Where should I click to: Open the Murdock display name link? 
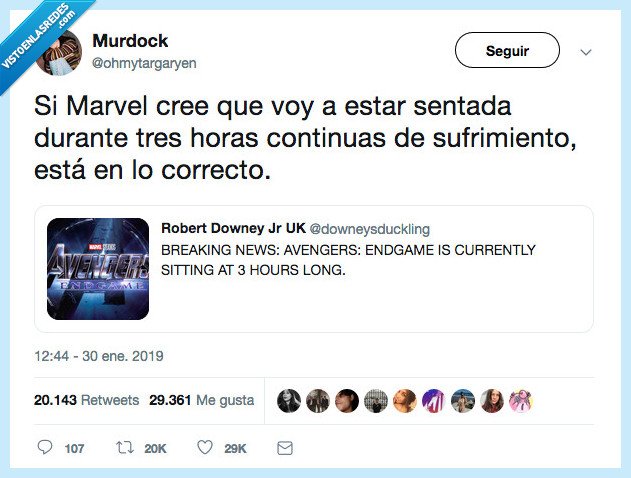130,41
